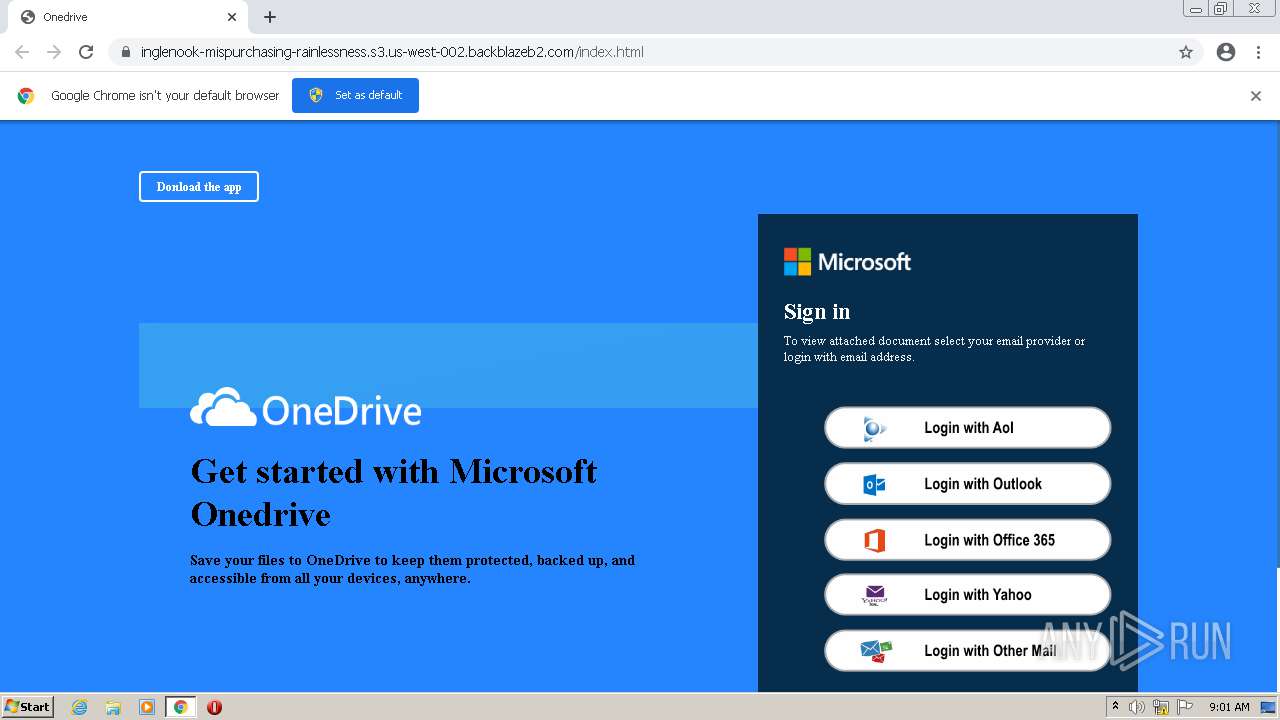Click Login with Yahoo button
Screen dimensions: 1280x720
[967, 595]
